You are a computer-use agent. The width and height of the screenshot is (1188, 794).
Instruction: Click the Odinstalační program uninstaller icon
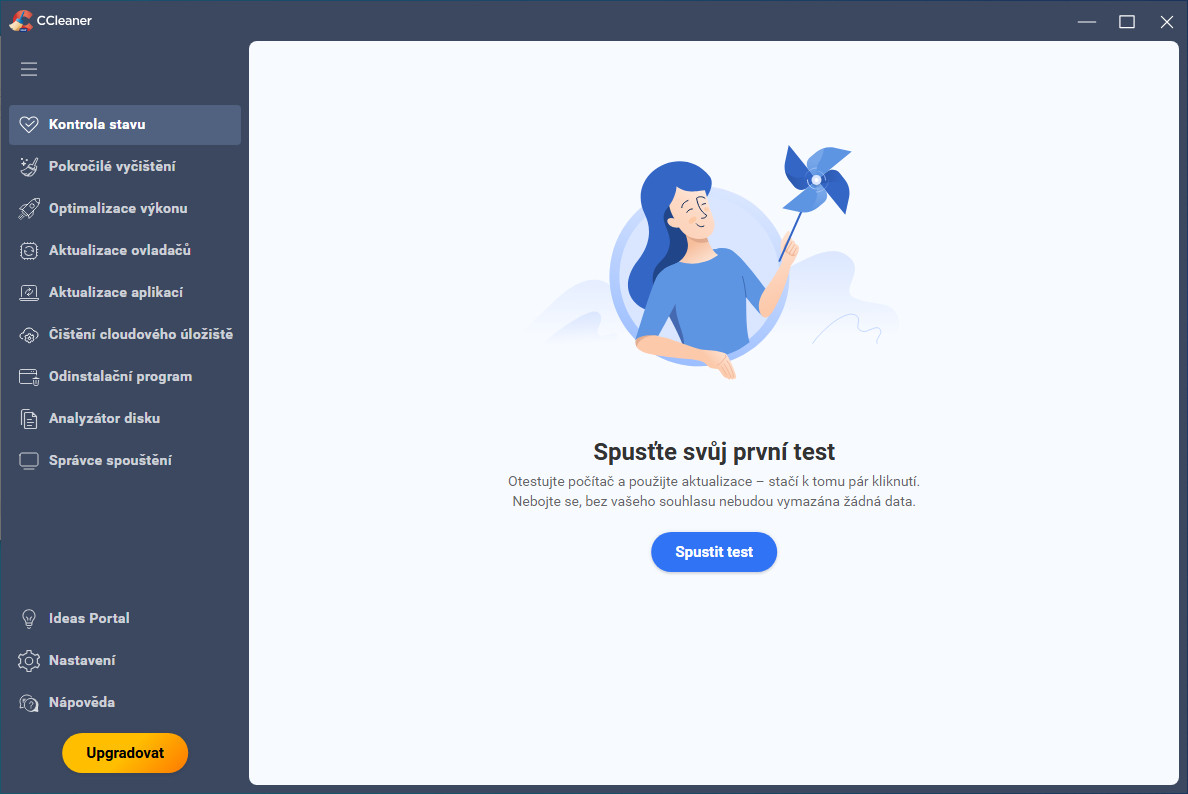29,377
